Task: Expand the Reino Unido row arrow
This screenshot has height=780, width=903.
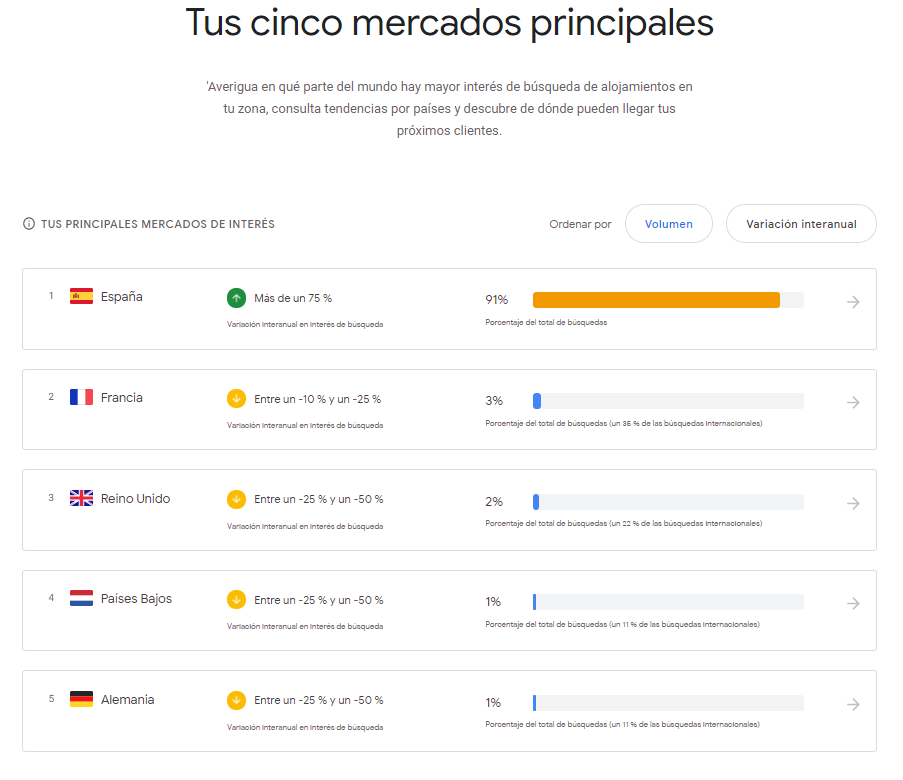Action: click(853, 503)
